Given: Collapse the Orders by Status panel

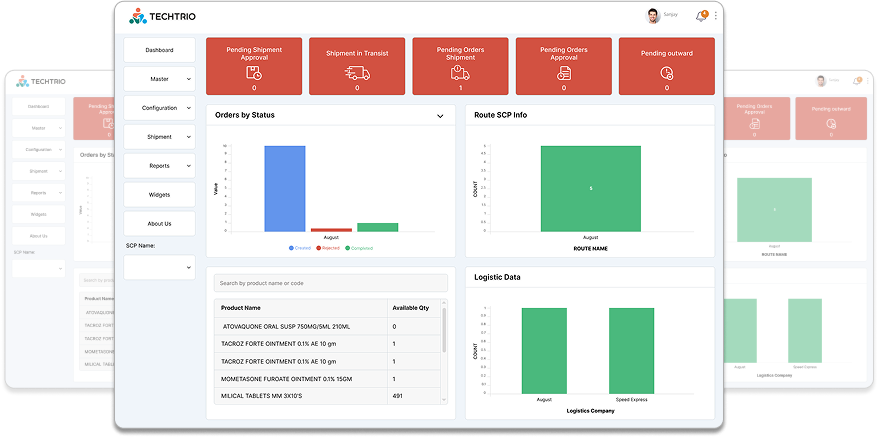Looking at the screenshot, I should (439, 116).
